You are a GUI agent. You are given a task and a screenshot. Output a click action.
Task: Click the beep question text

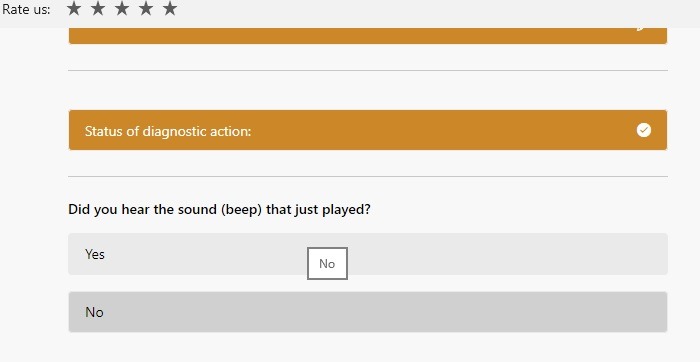point(219,209)
